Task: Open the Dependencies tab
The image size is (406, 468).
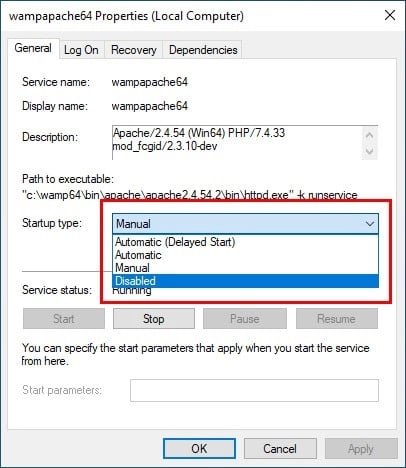Action: [x=203, y=50]
